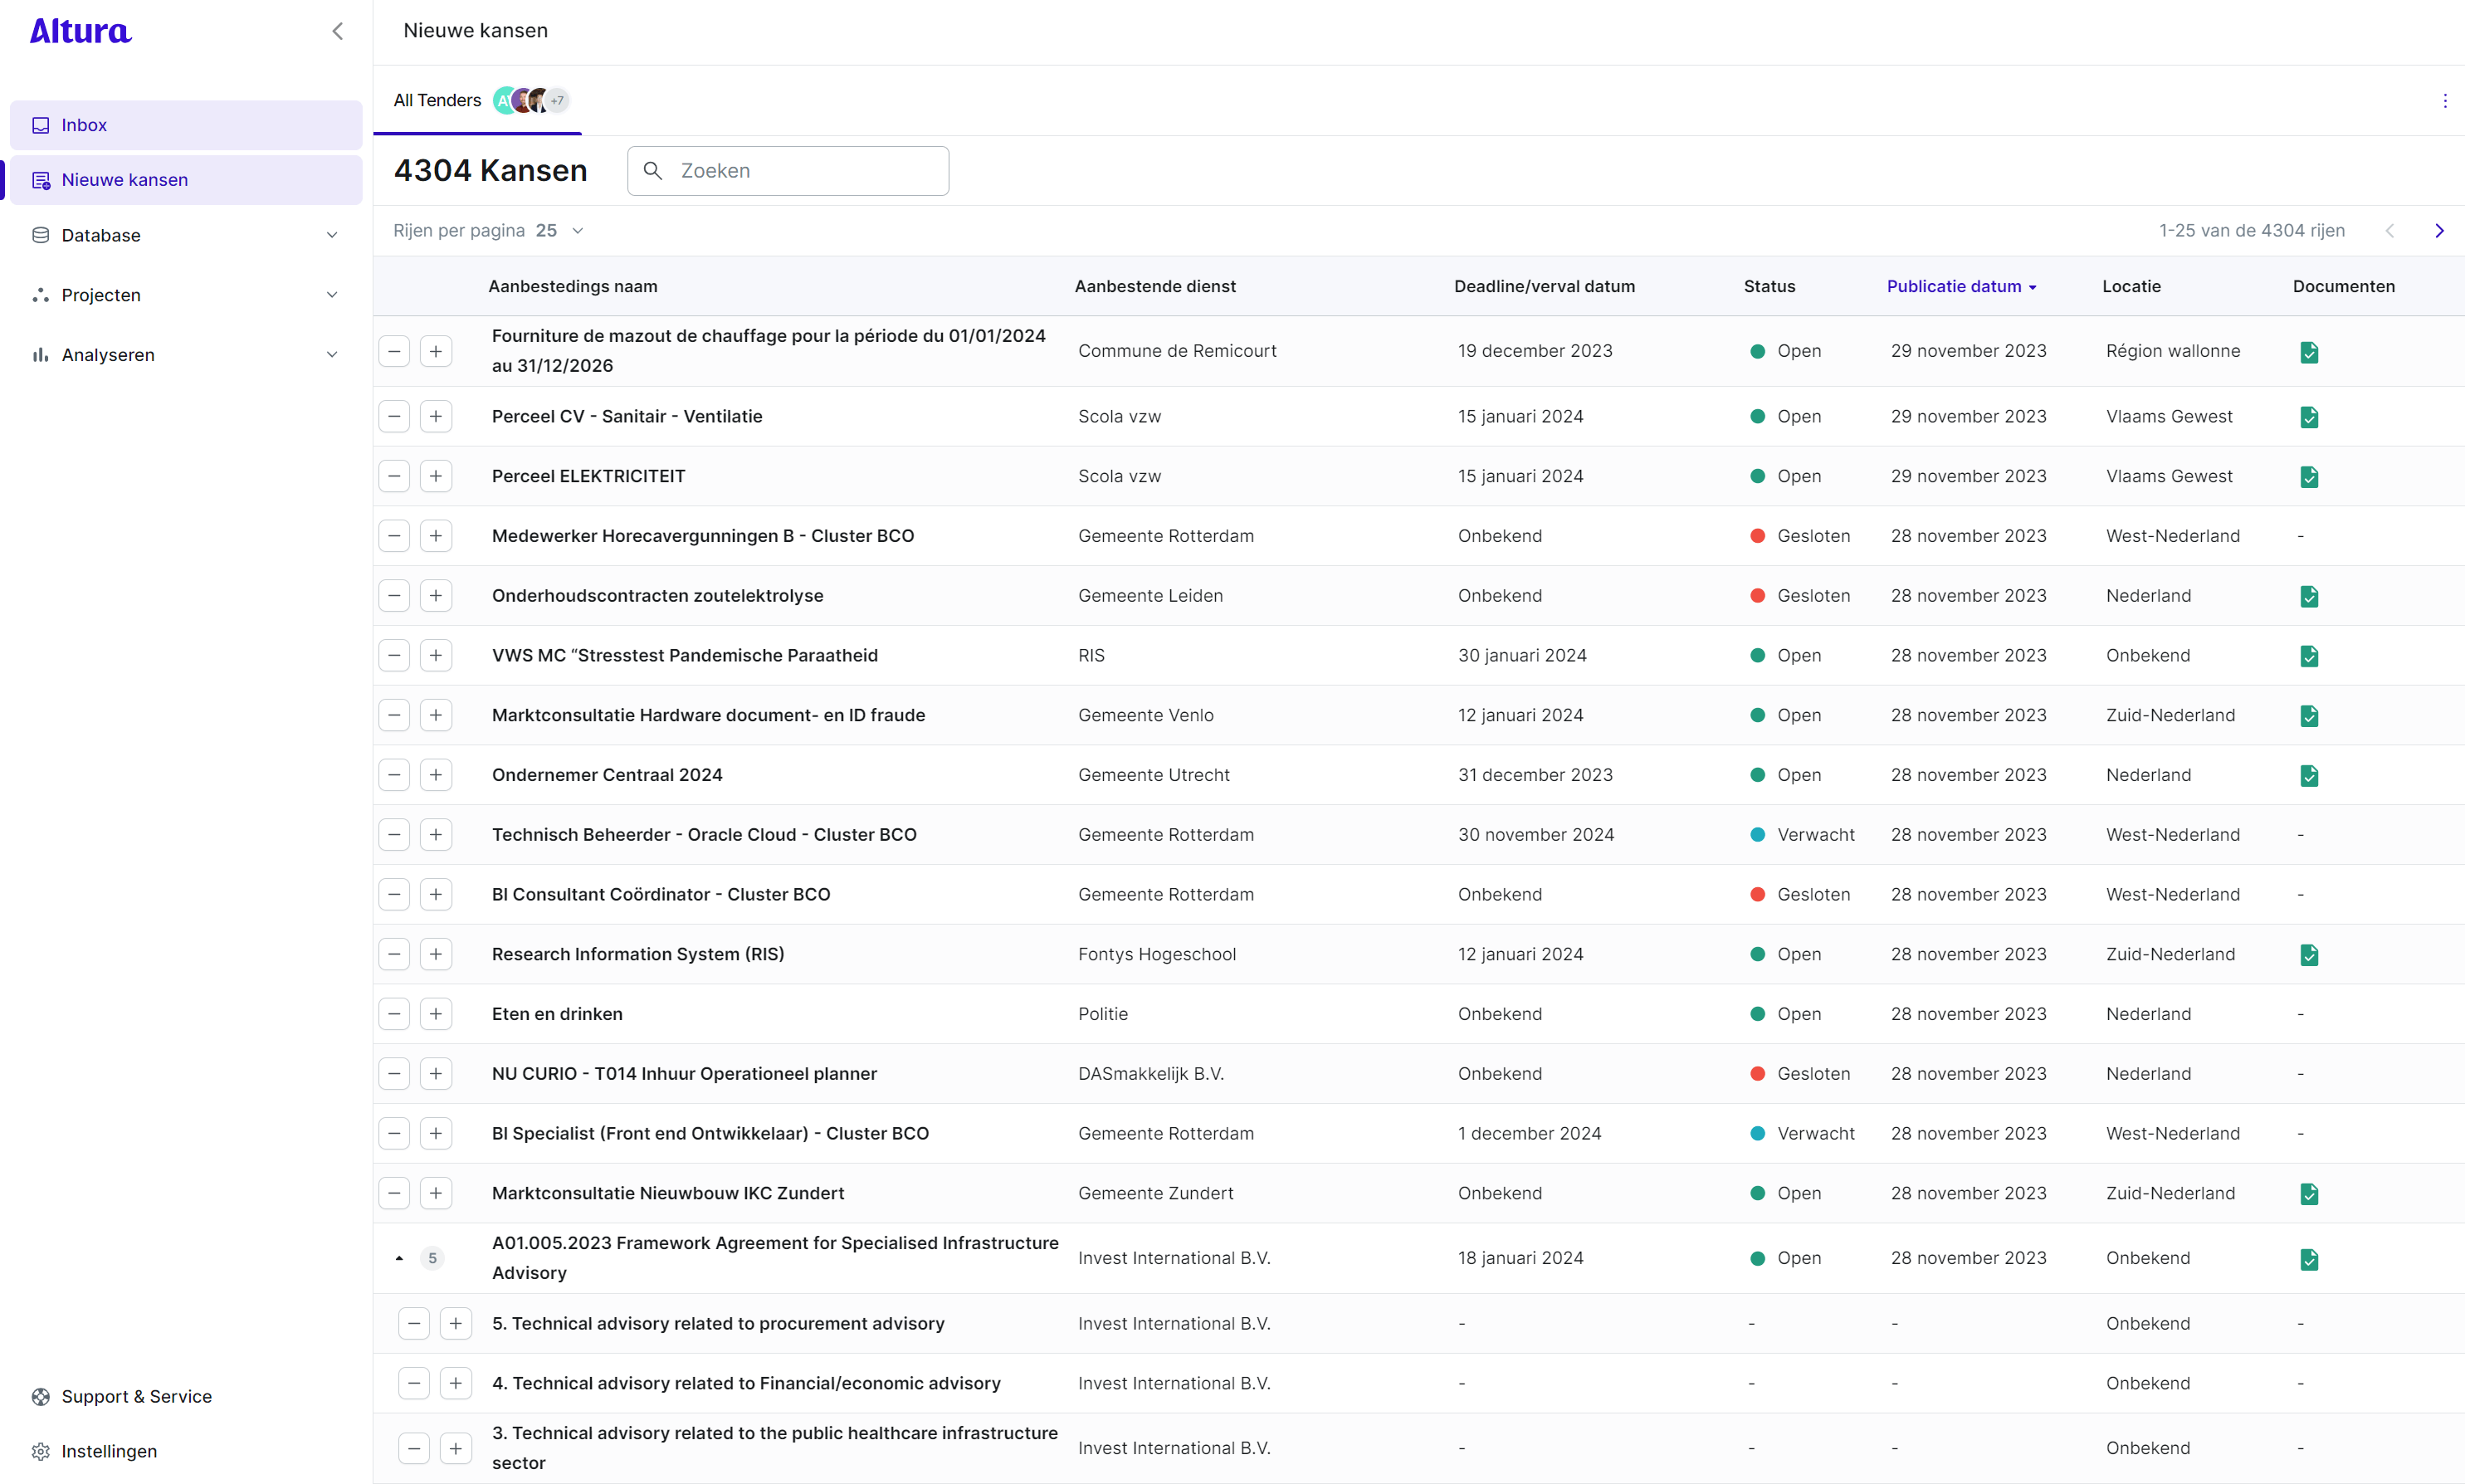Click the Documenten column header
This screenshot has width=2465, height=1484.
point(2343,286)
